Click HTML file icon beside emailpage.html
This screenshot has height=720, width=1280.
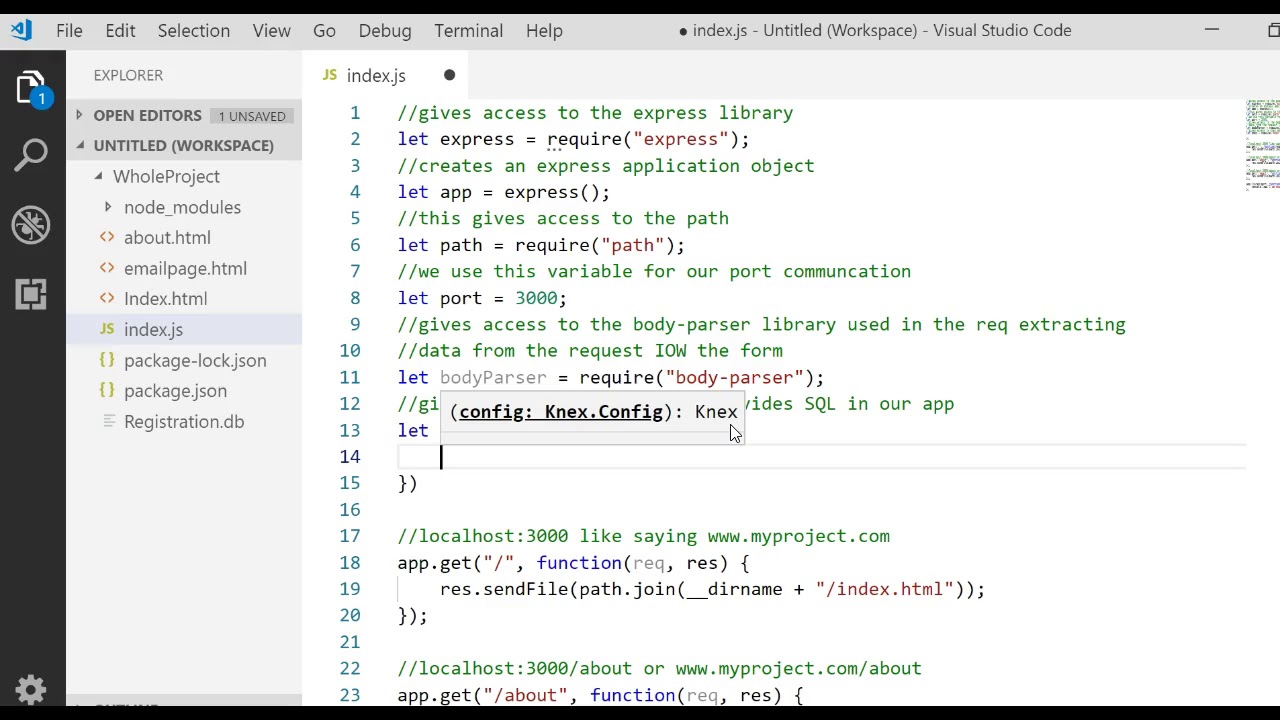[x=107, y=268]
